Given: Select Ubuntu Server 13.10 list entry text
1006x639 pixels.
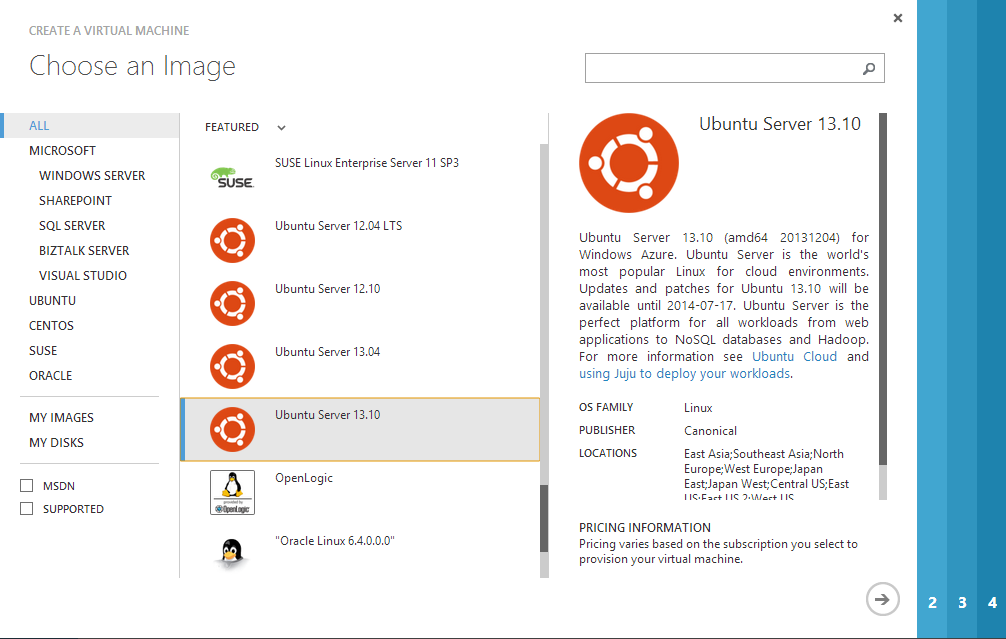Looking at the screenshot, I should pyautogui.click(x=328, y=414).
